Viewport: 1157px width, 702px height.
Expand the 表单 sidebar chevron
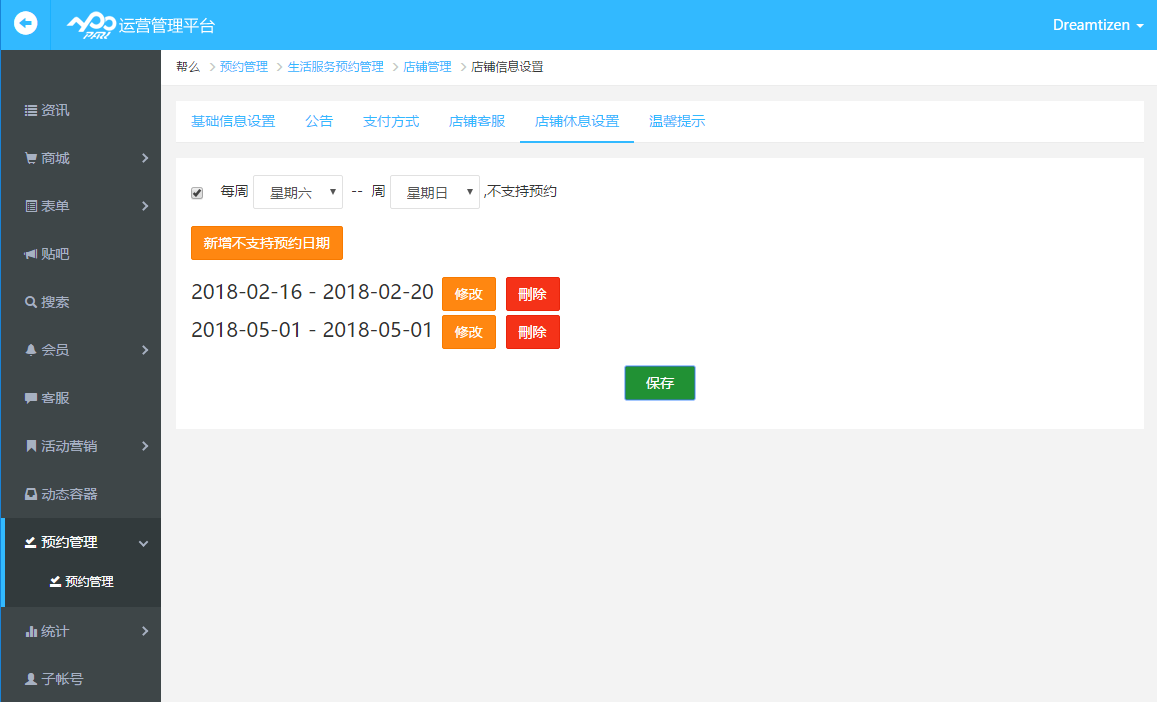tap(145, 206)
